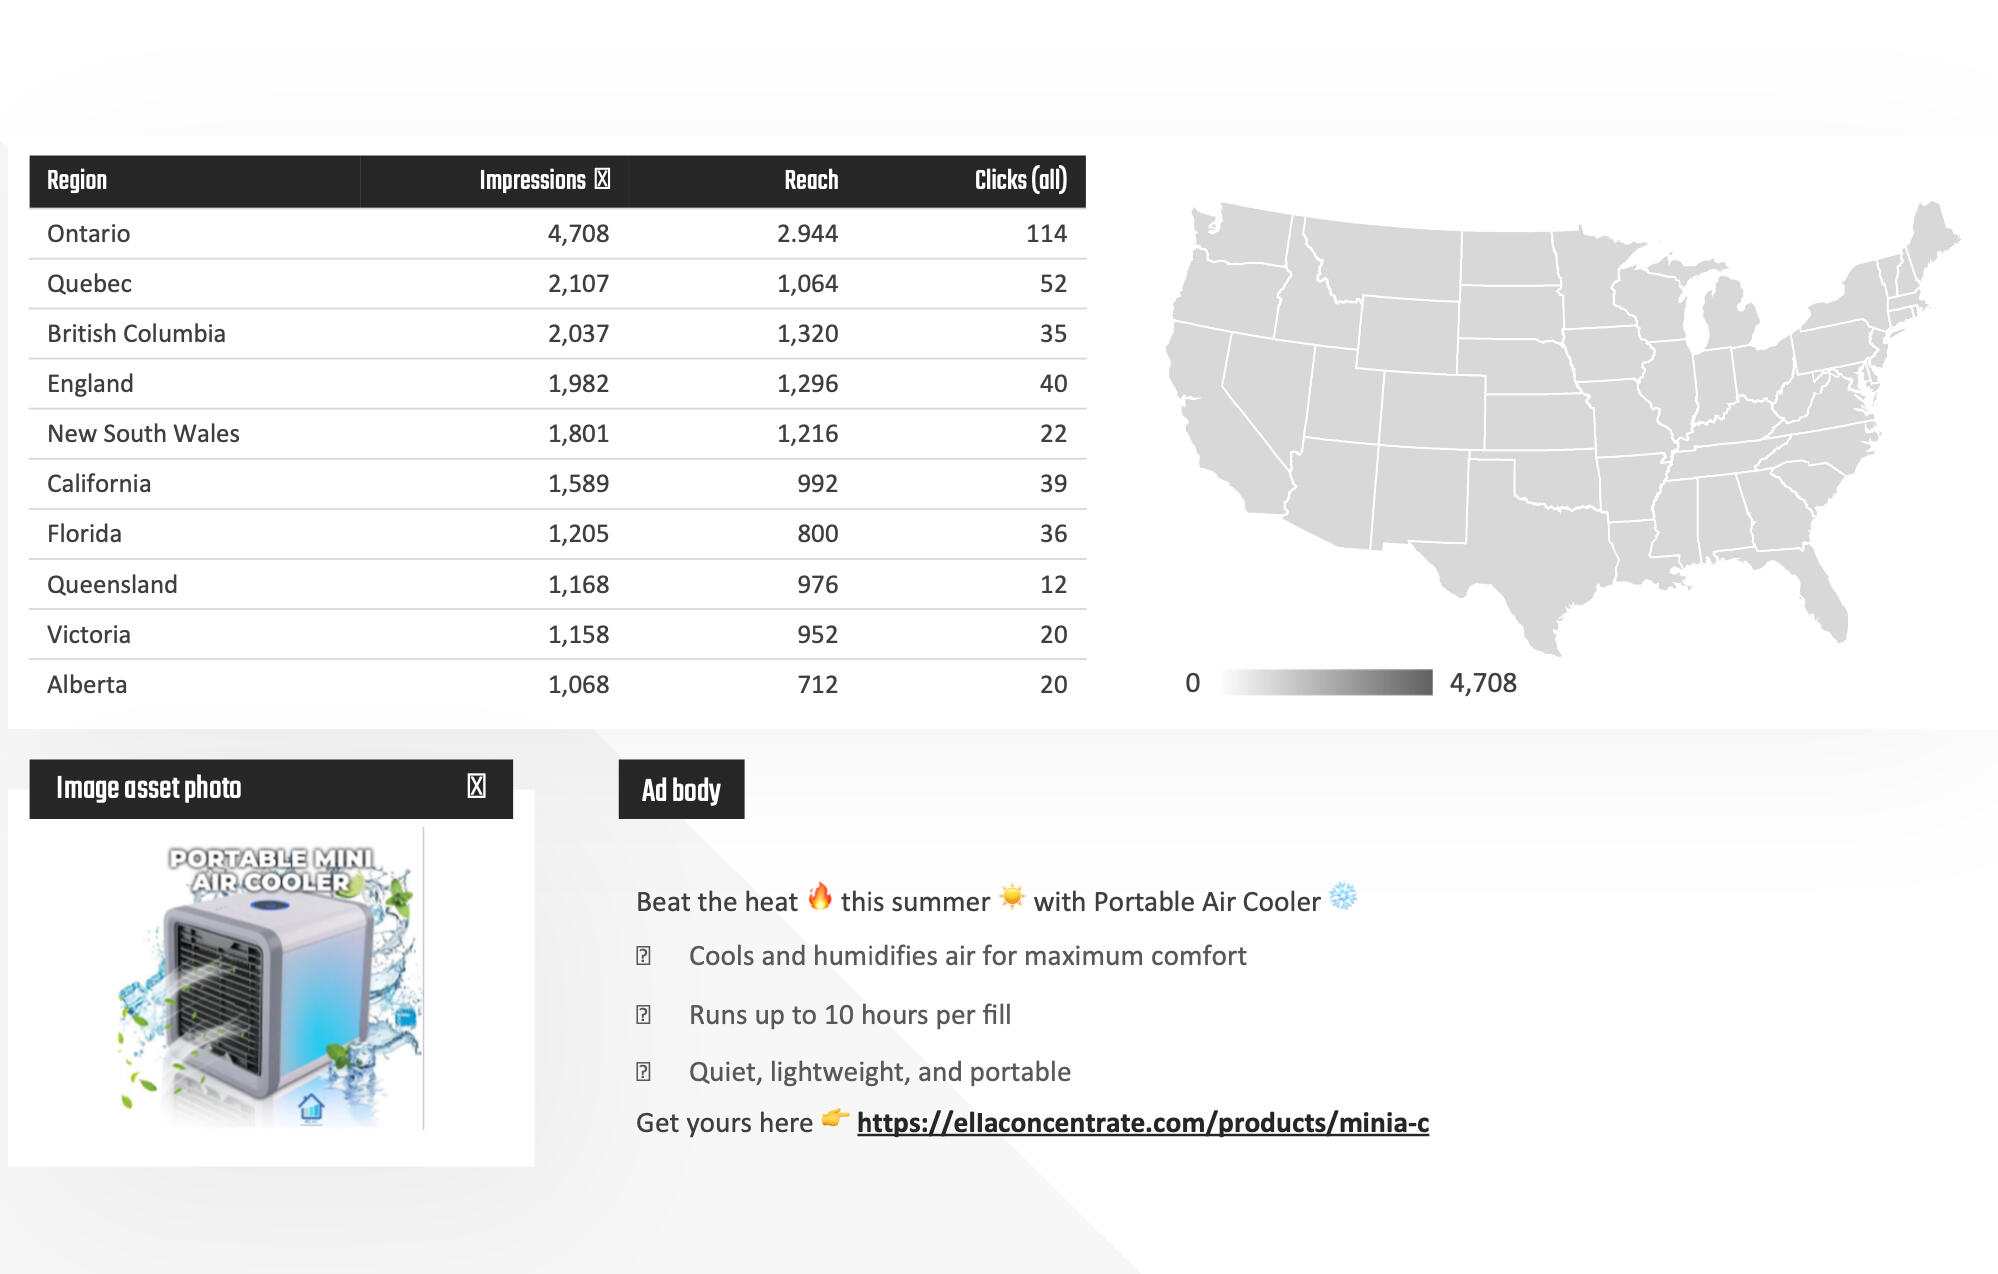The width and height of the screenshot is (1998, 1274).
Task: Sort by the Clicks (all) column header
Action: pos(1020,181)
